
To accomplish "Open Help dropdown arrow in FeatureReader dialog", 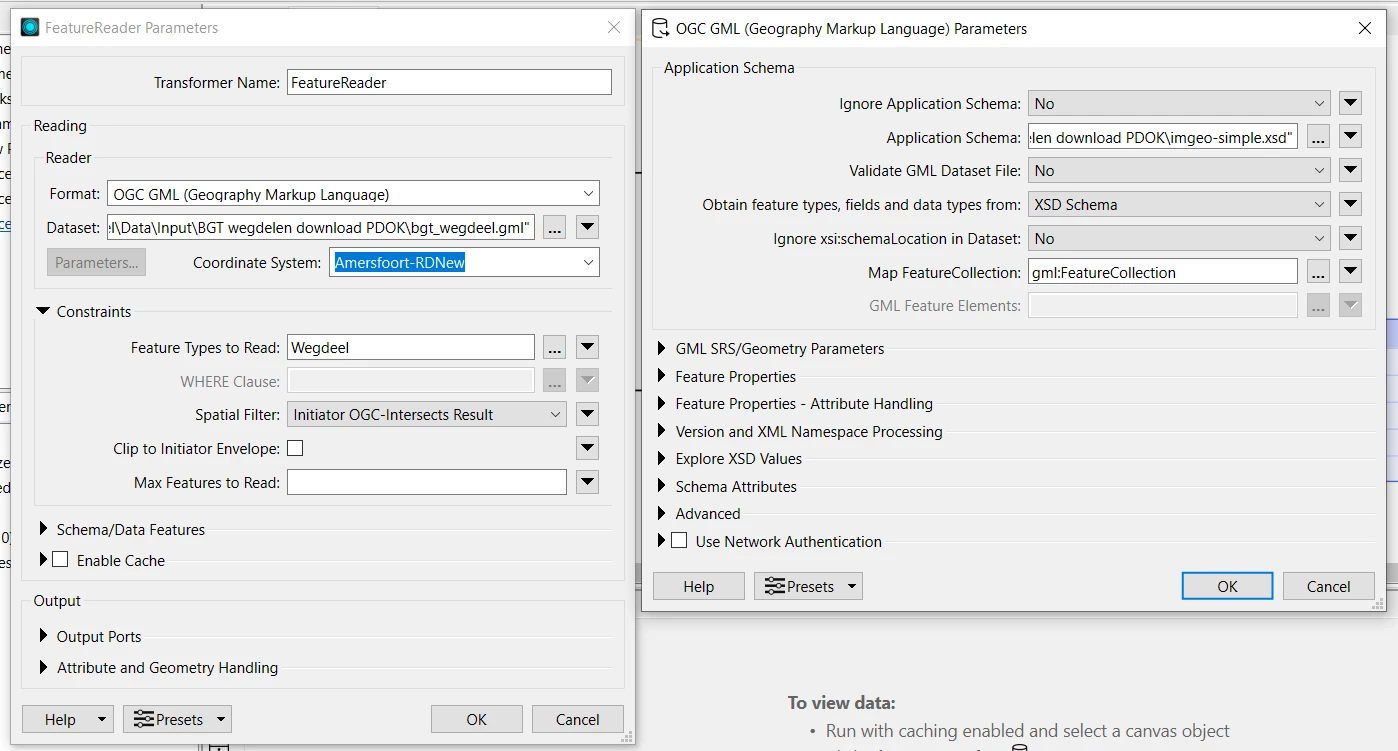I will (x=103, y=719).
